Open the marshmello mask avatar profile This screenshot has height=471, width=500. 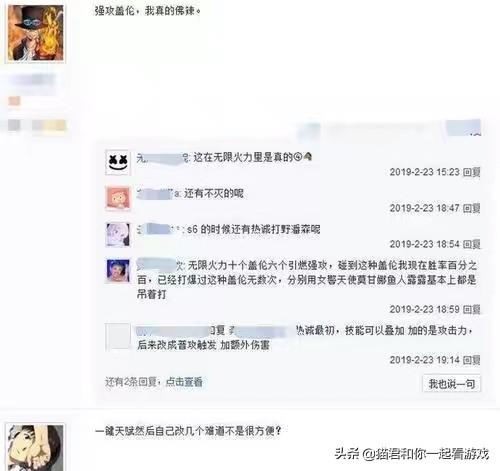coord(118,162)
